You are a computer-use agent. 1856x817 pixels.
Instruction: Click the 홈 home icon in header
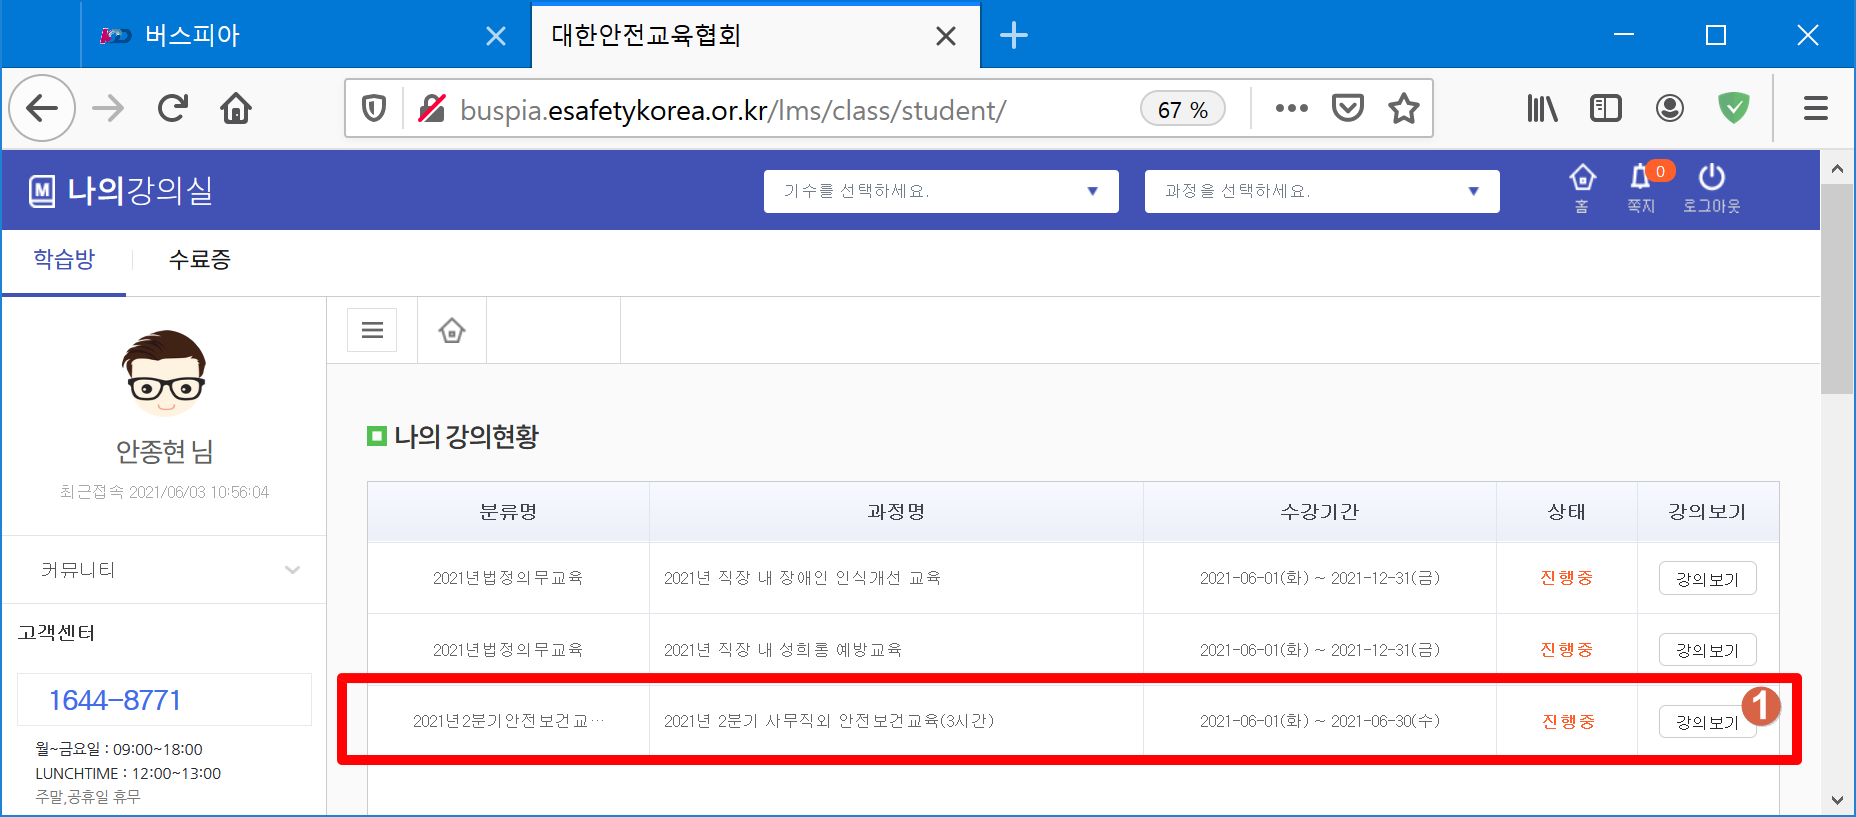[x=1582, y=188]
